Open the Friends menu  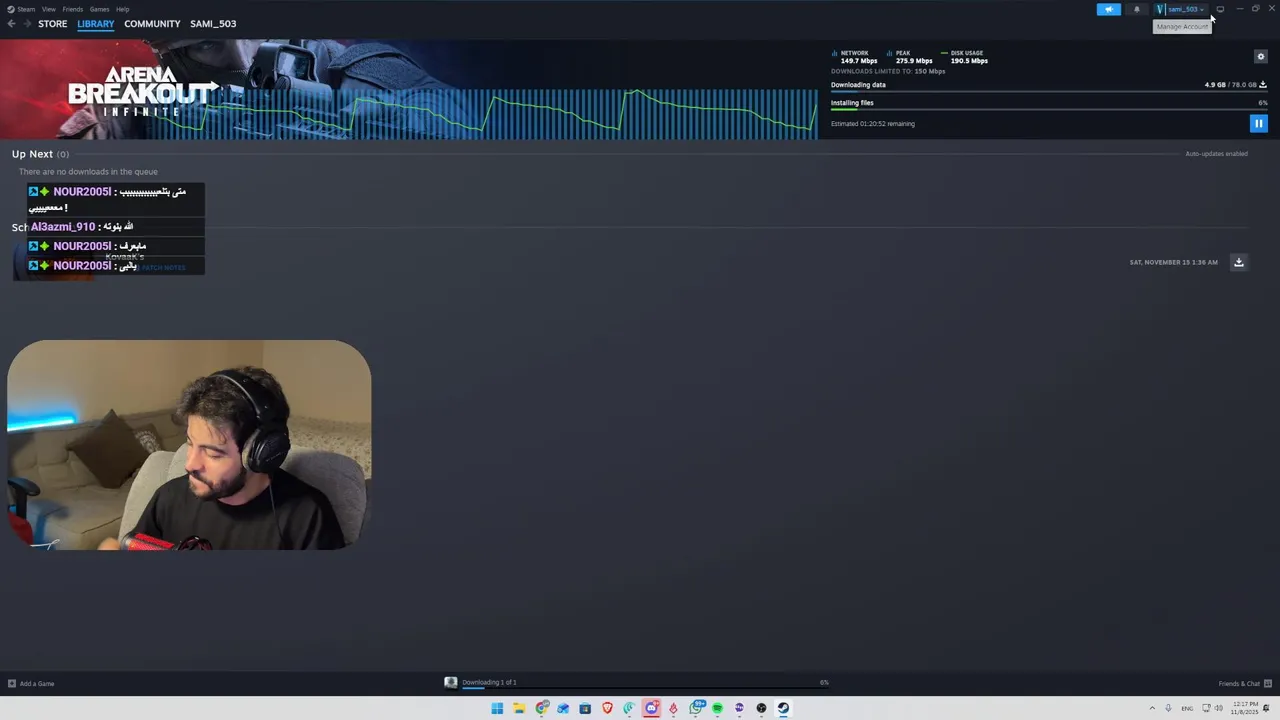pyautogui.click(x=73, y=9)
